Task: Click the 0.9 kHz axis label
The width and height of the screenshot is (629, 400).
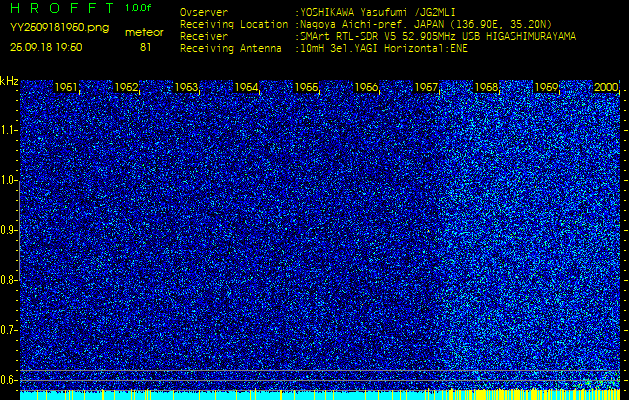Action: coord(8,230)
